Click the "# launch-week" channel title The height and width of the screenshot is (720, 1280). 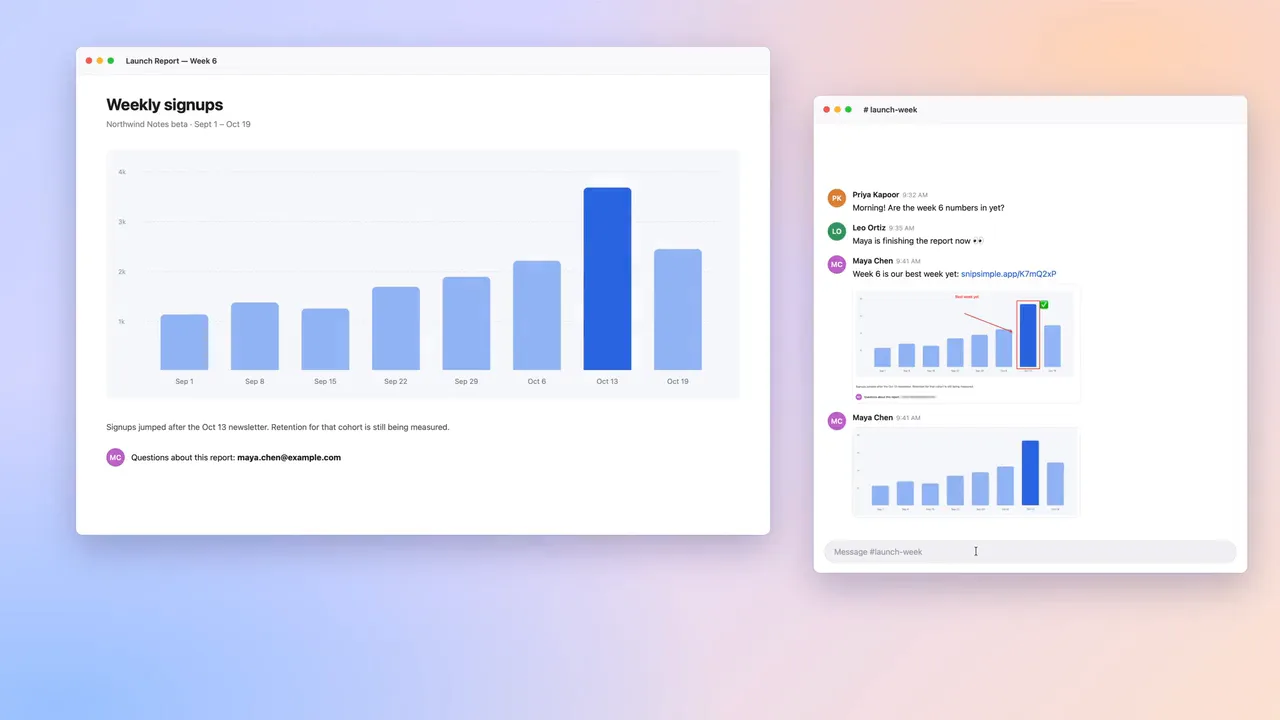[x=890, y=110]
